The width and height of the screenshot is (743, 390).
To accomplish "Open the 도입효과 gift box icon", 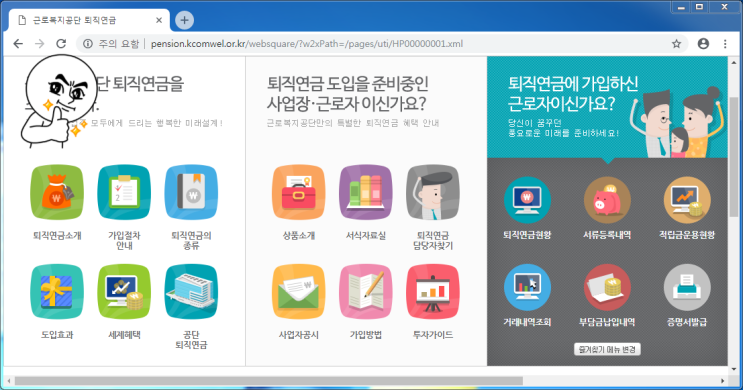I will point(57,291).
